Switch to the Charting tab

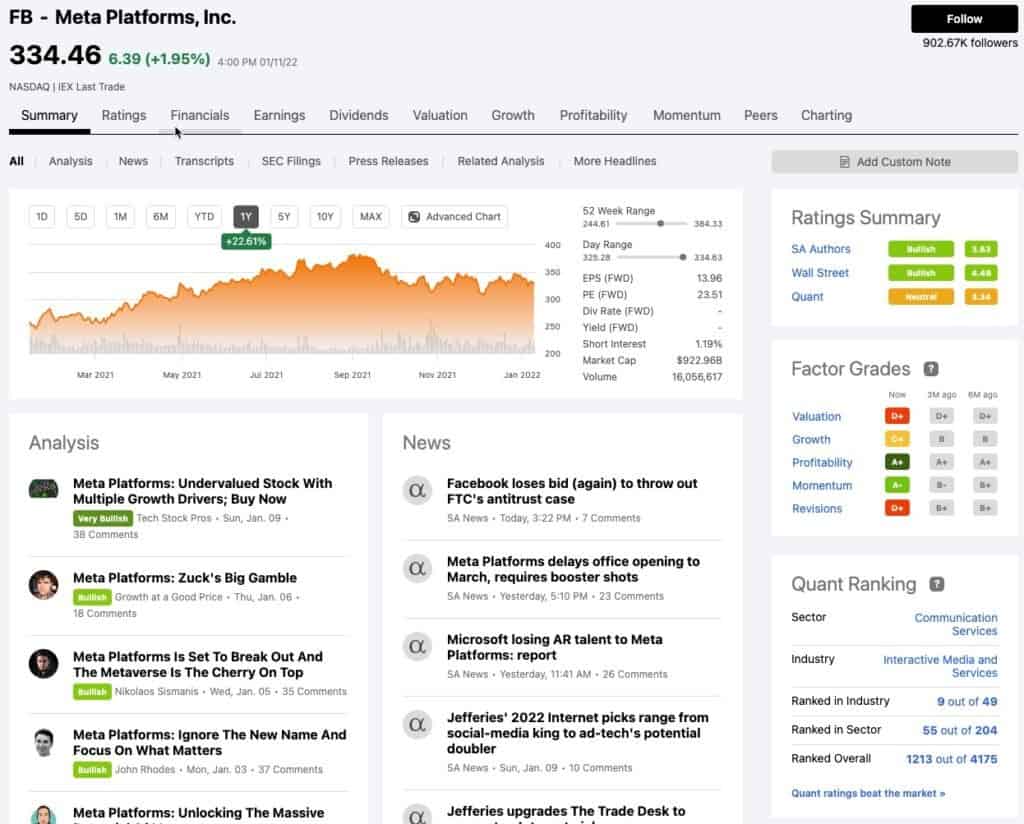click(x=826, y=116)
